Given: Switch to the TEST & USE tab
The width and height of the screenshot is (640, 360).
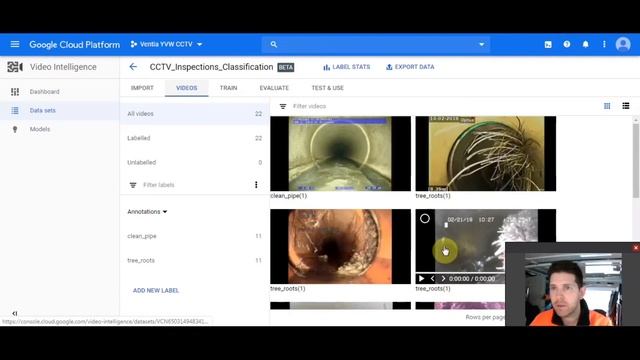Looking at the screenshot, I should 328,88.
